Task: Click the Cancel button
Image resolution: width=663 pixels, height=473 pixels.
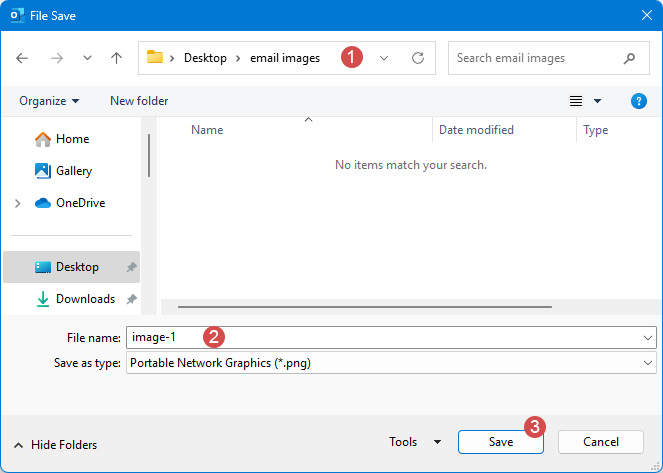Action: pyautogui.click(x=600, y=442)
